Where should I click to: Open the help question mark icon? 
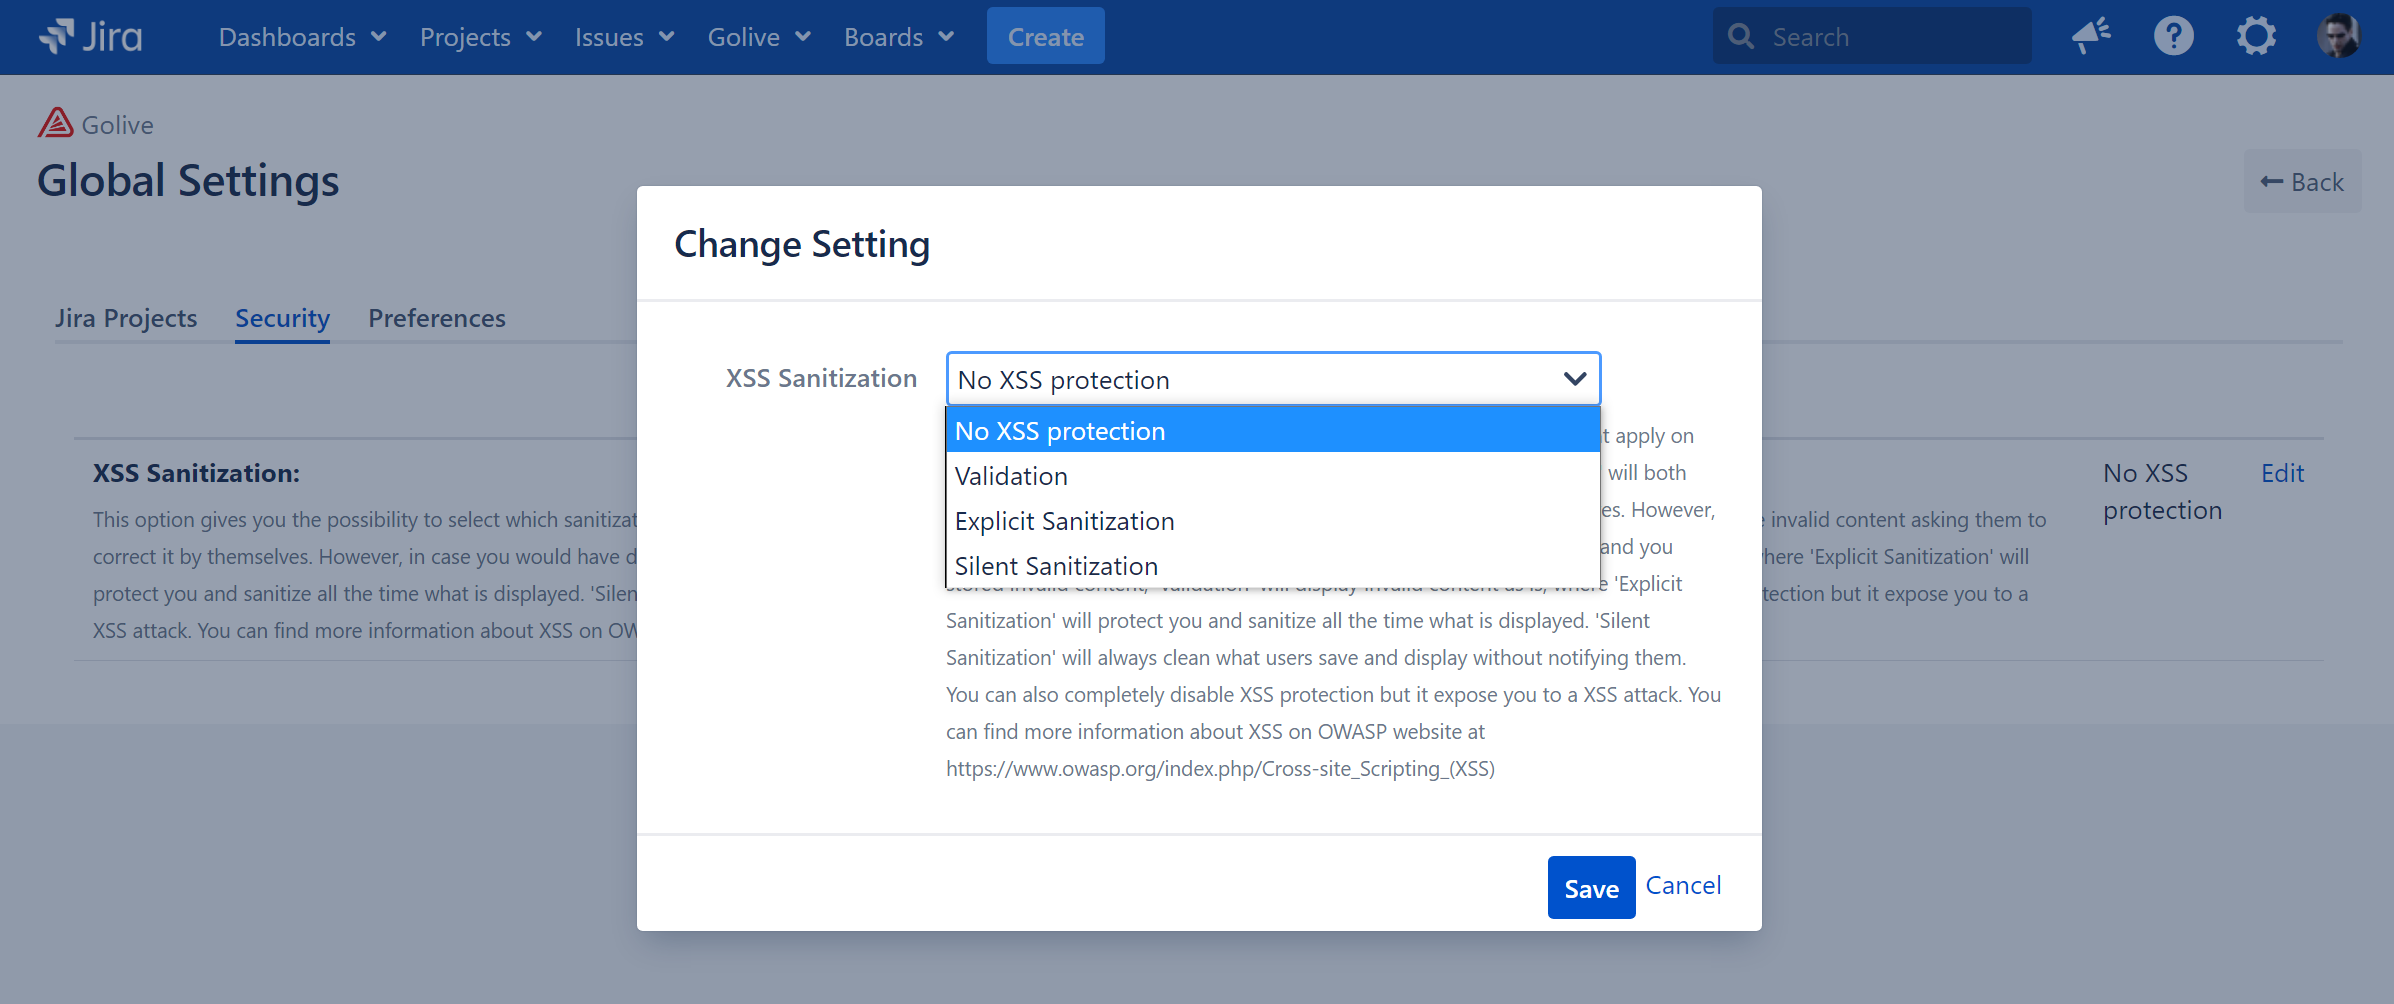(x=2173, y=37)
